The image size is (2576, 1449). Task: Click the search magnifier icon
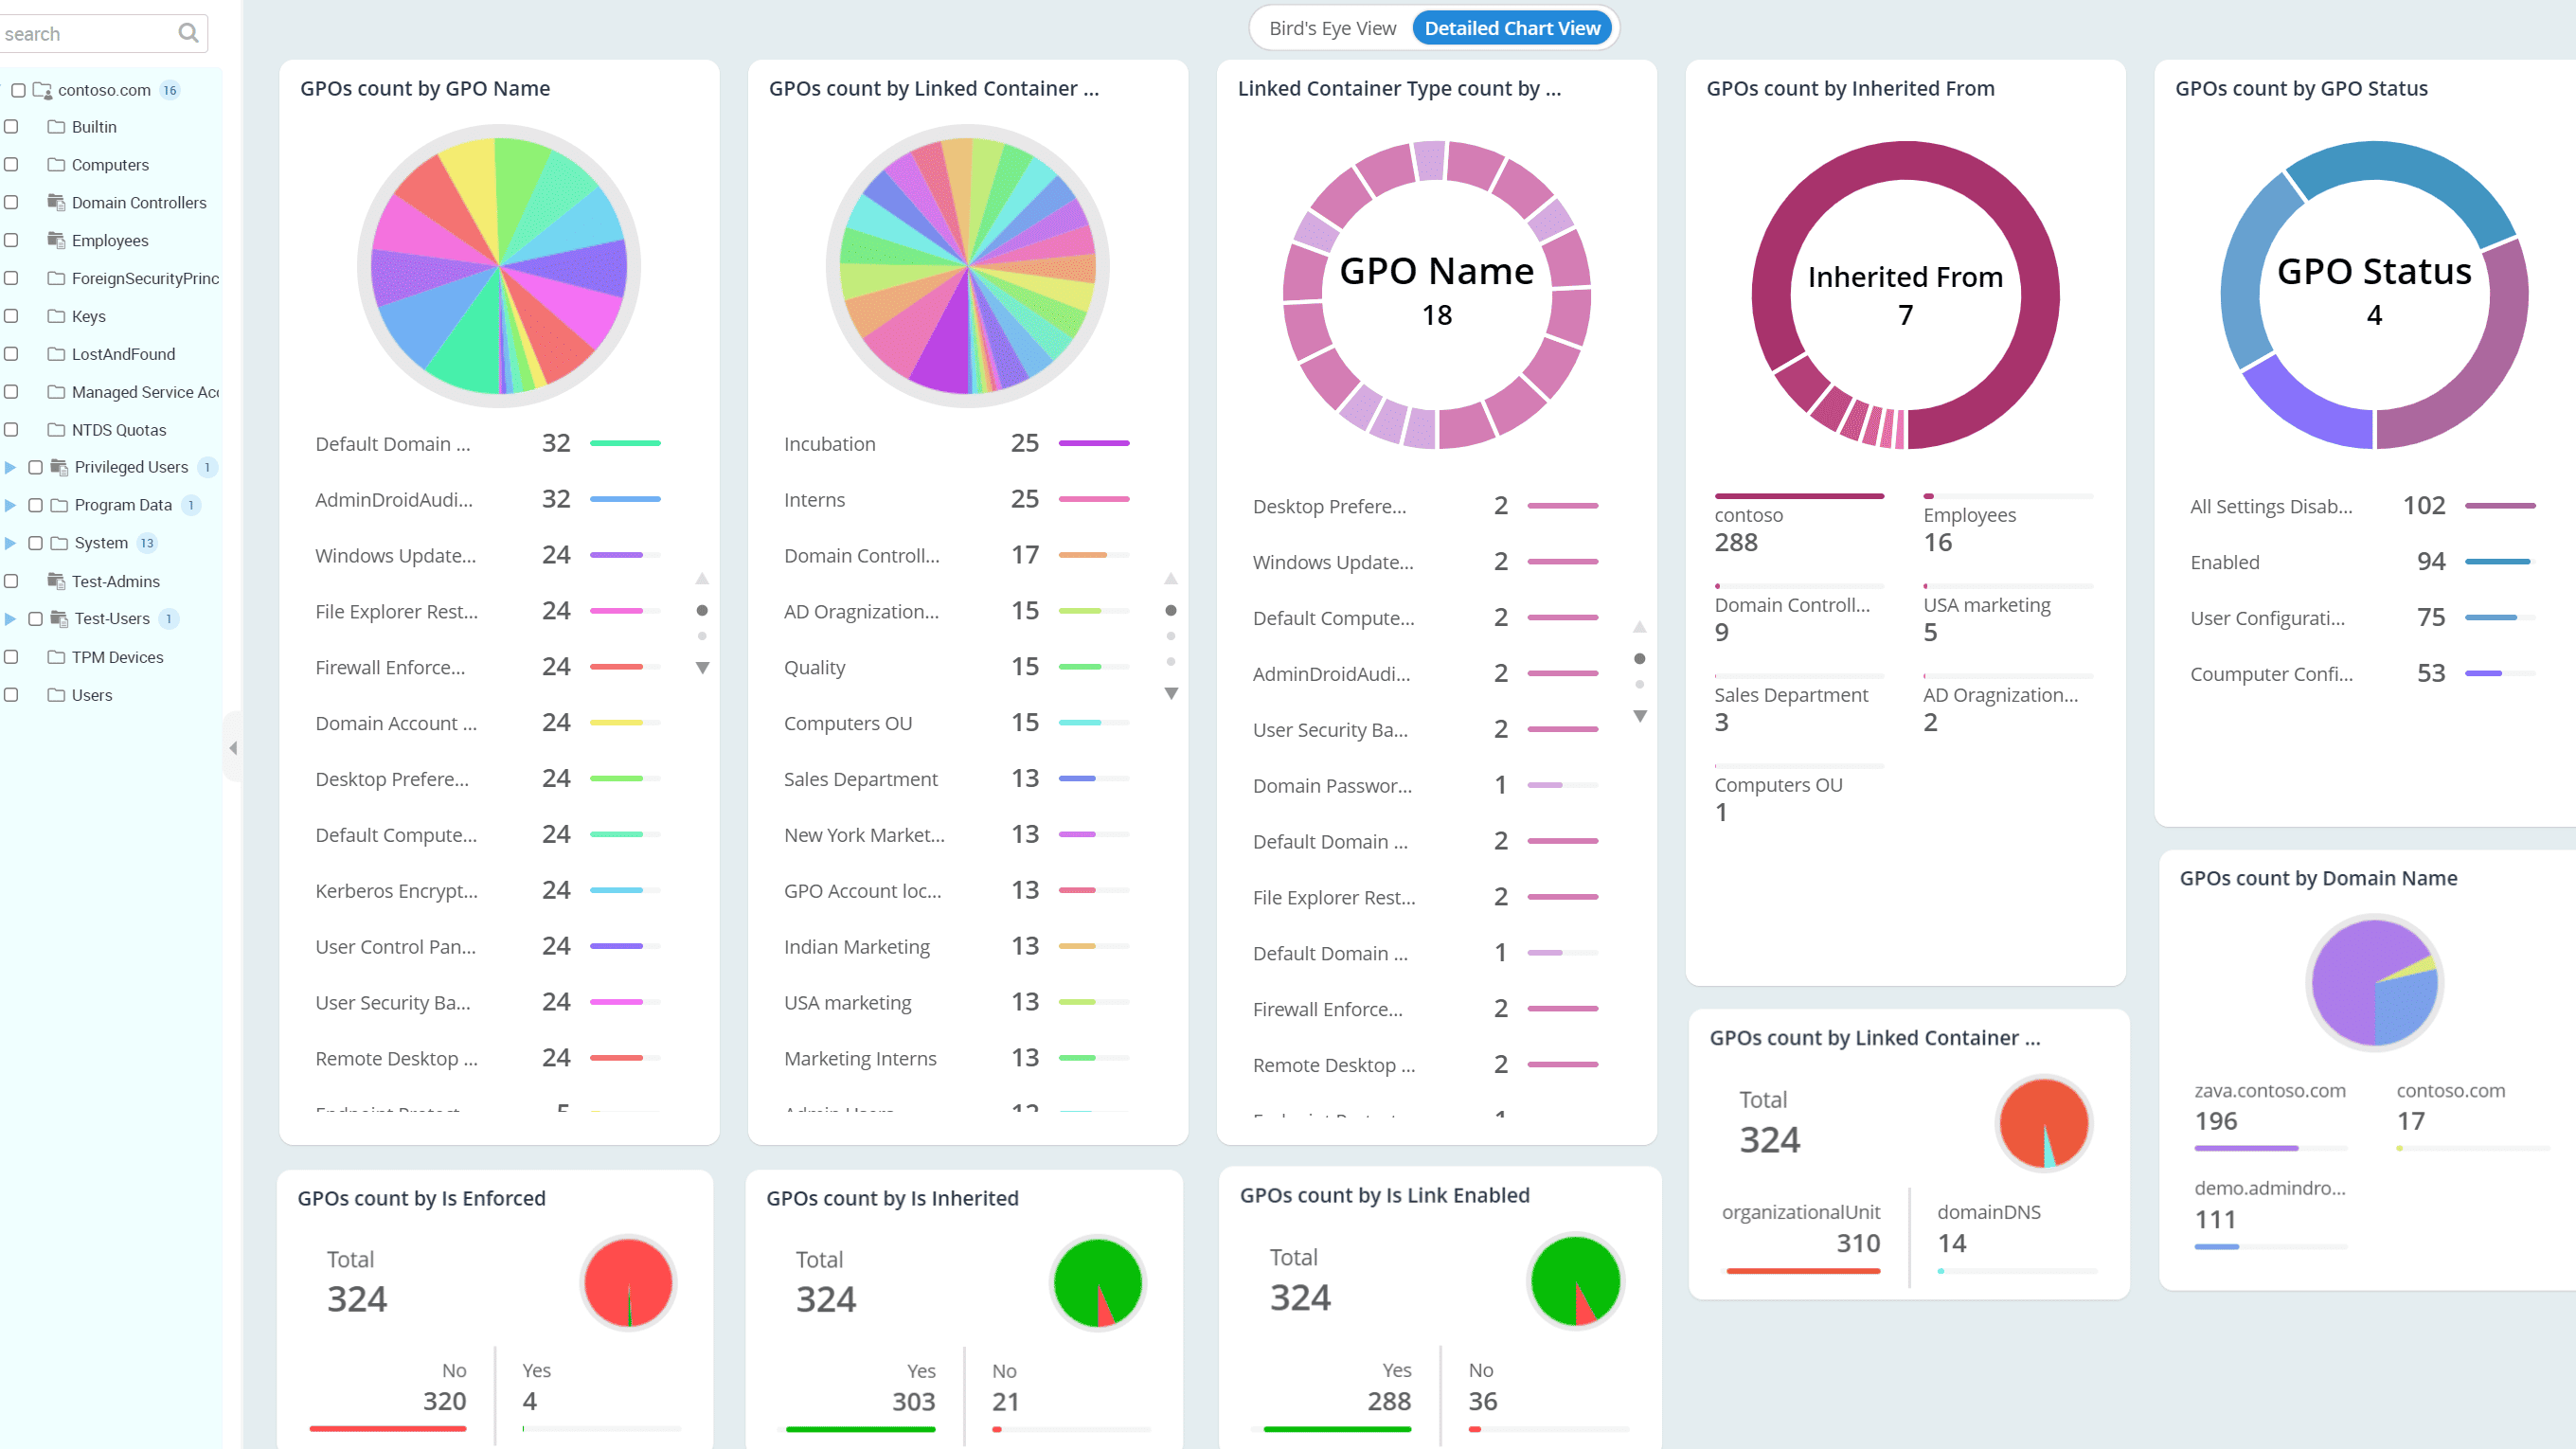coord(188,33)
